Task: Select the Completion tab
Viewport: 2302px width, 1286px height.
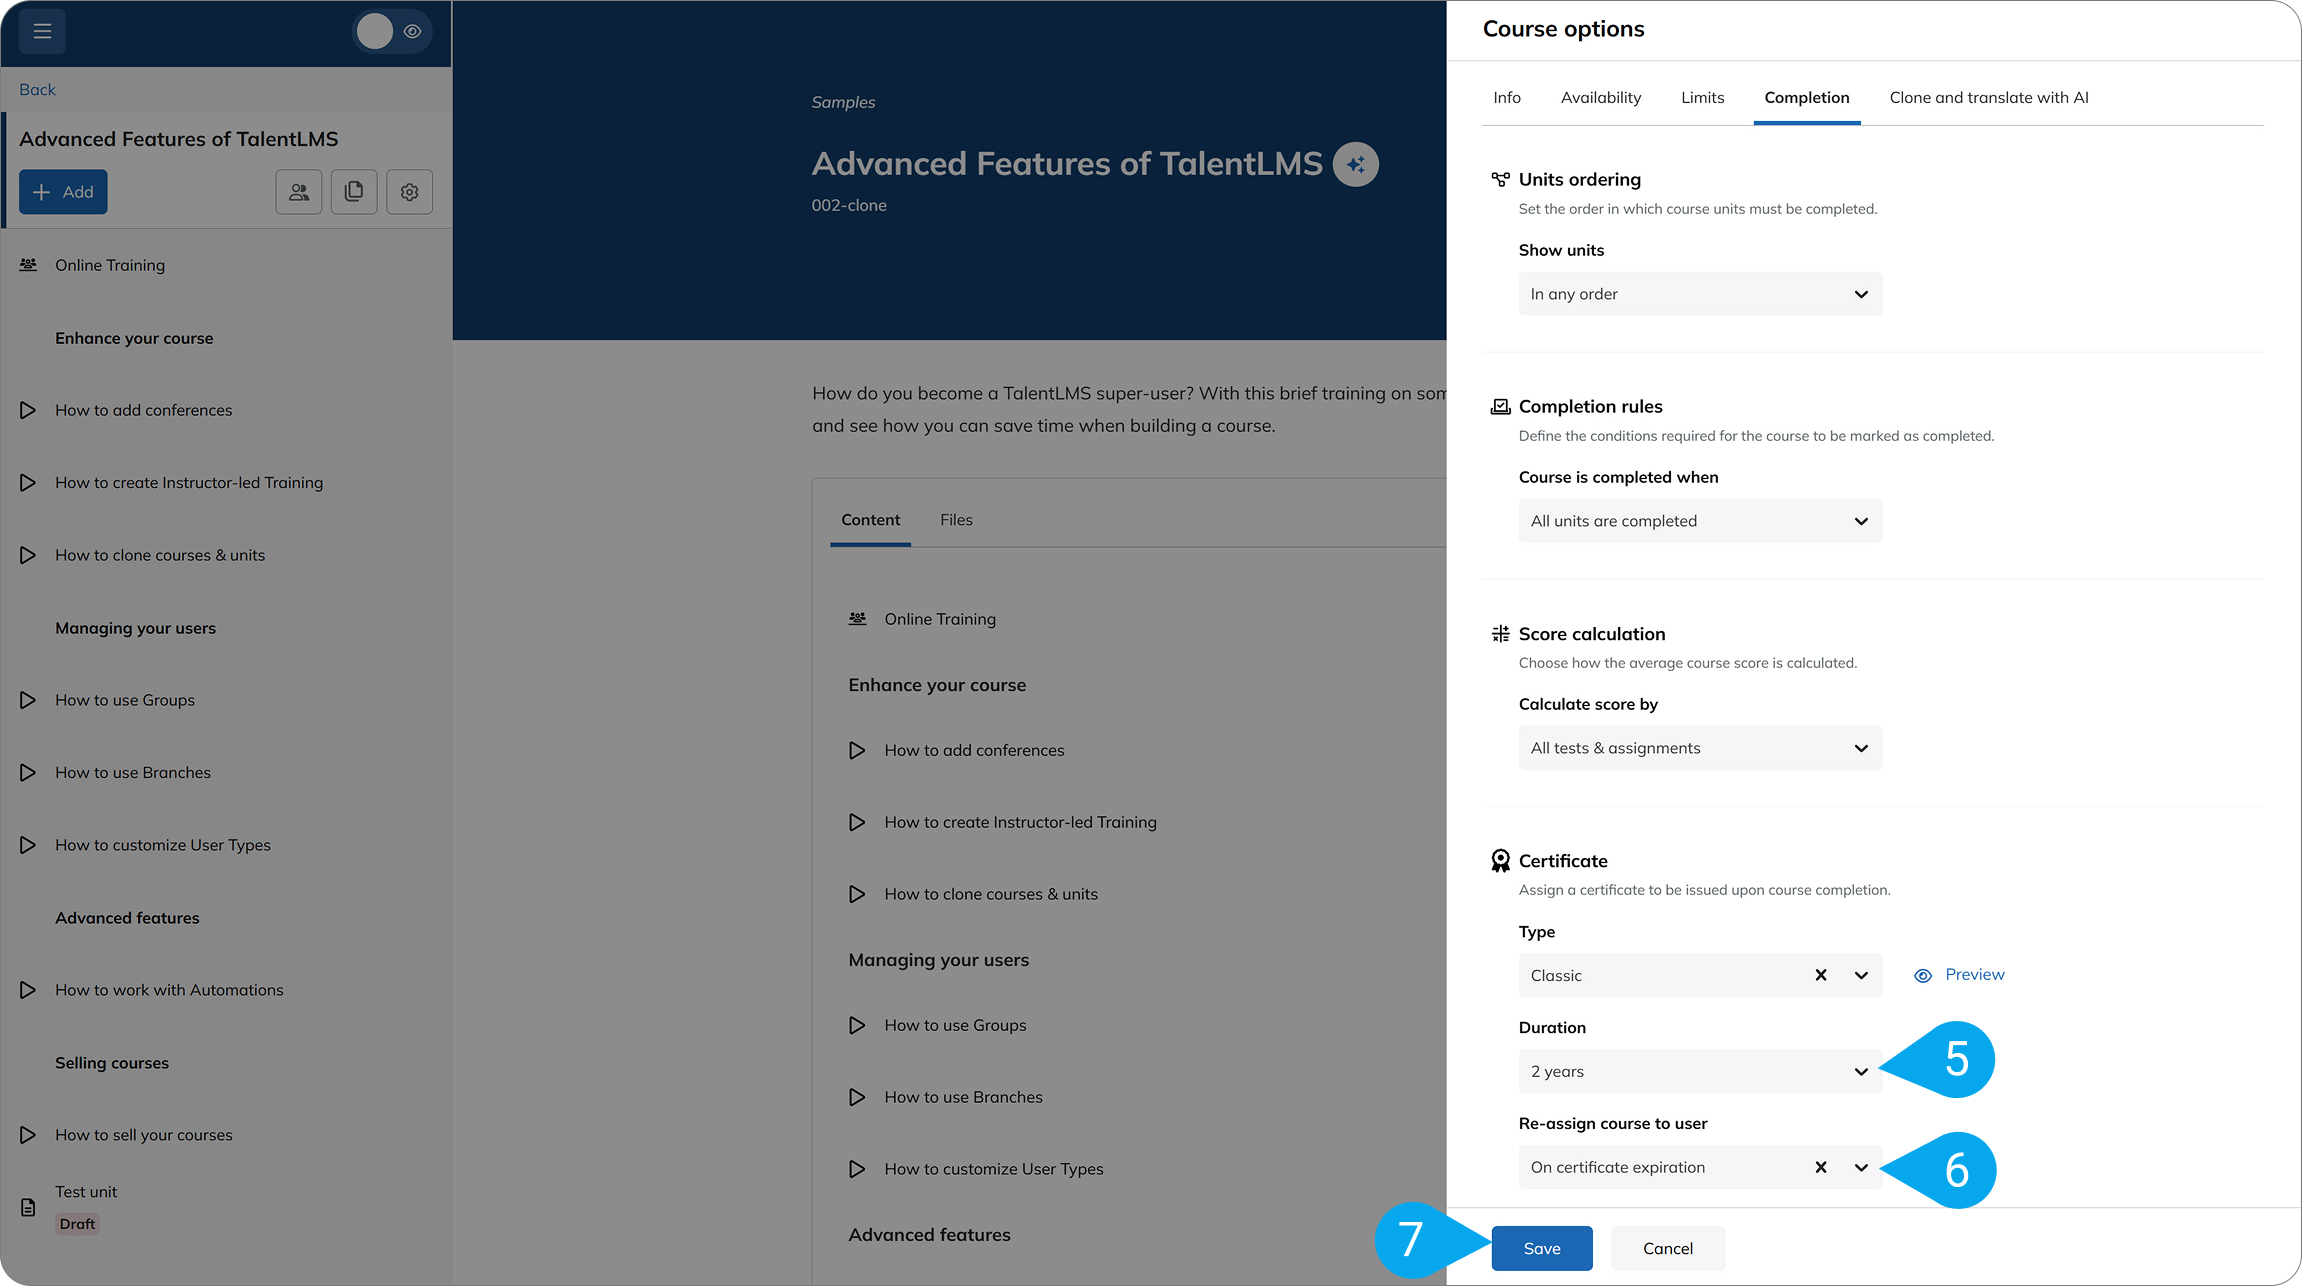Action: point(1807,97)
